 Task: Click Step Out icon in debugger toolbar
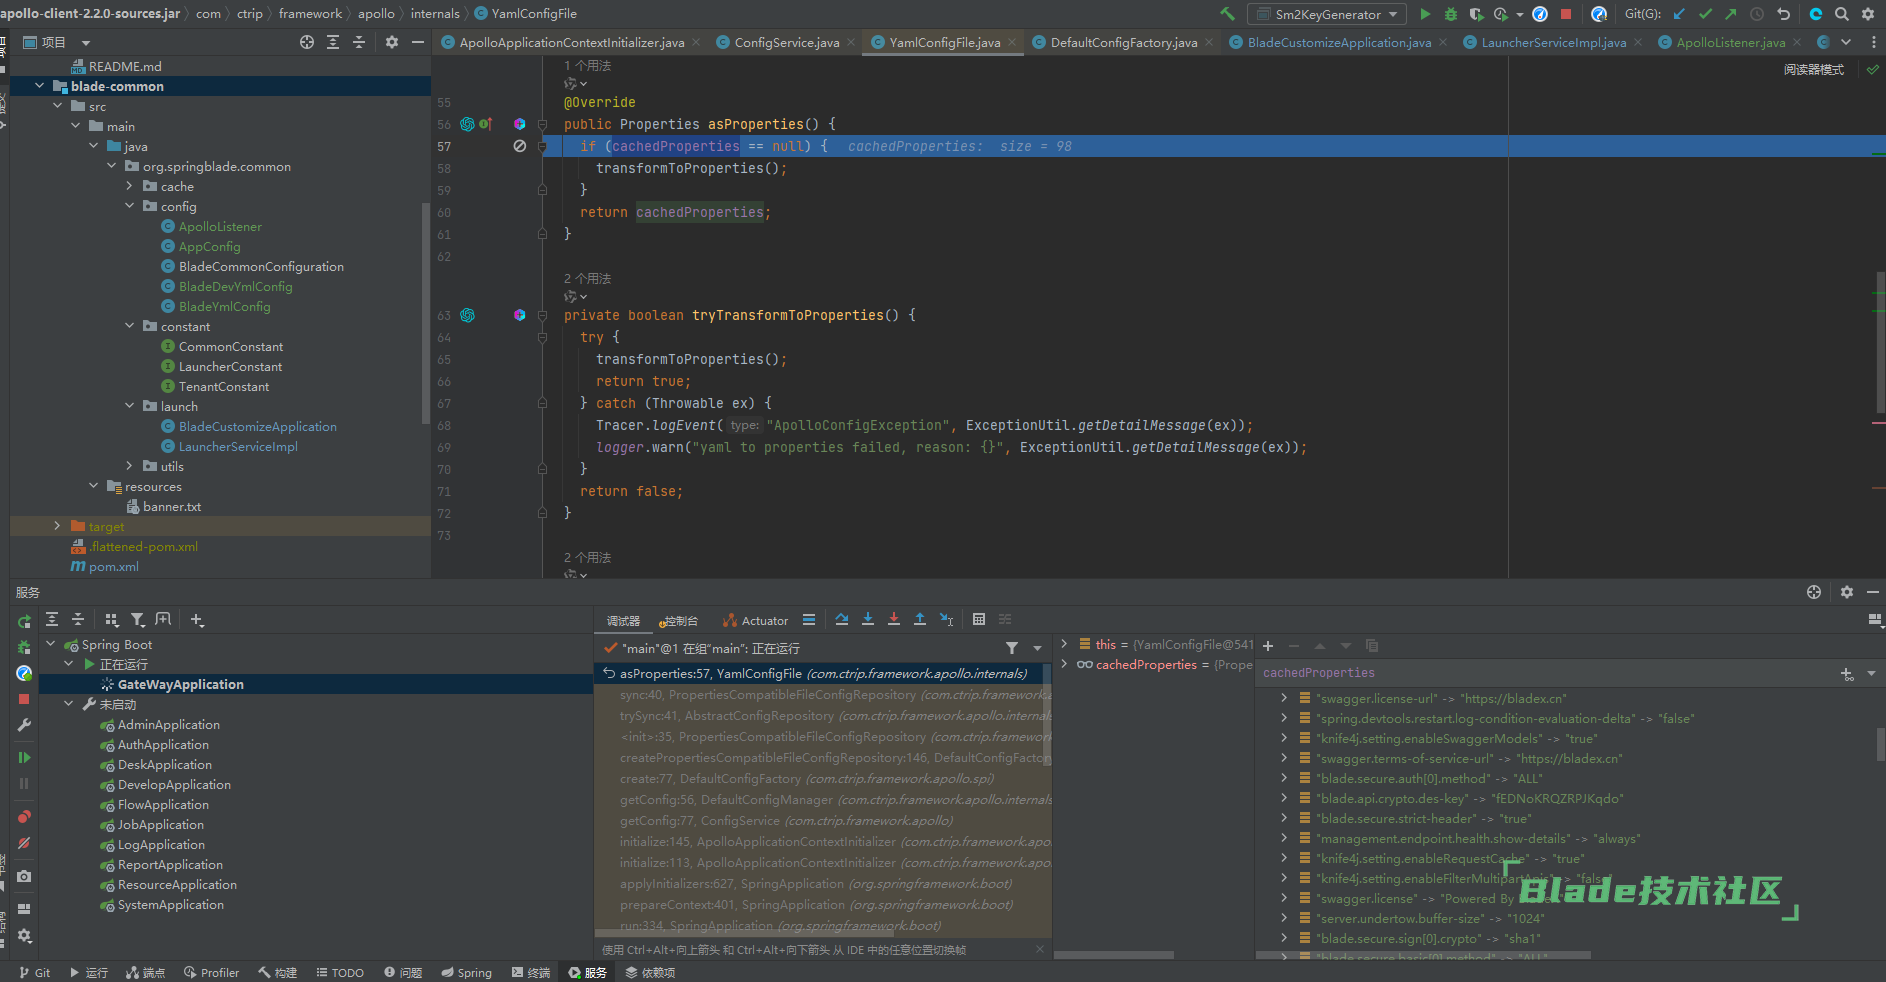(x=920, y=620)
